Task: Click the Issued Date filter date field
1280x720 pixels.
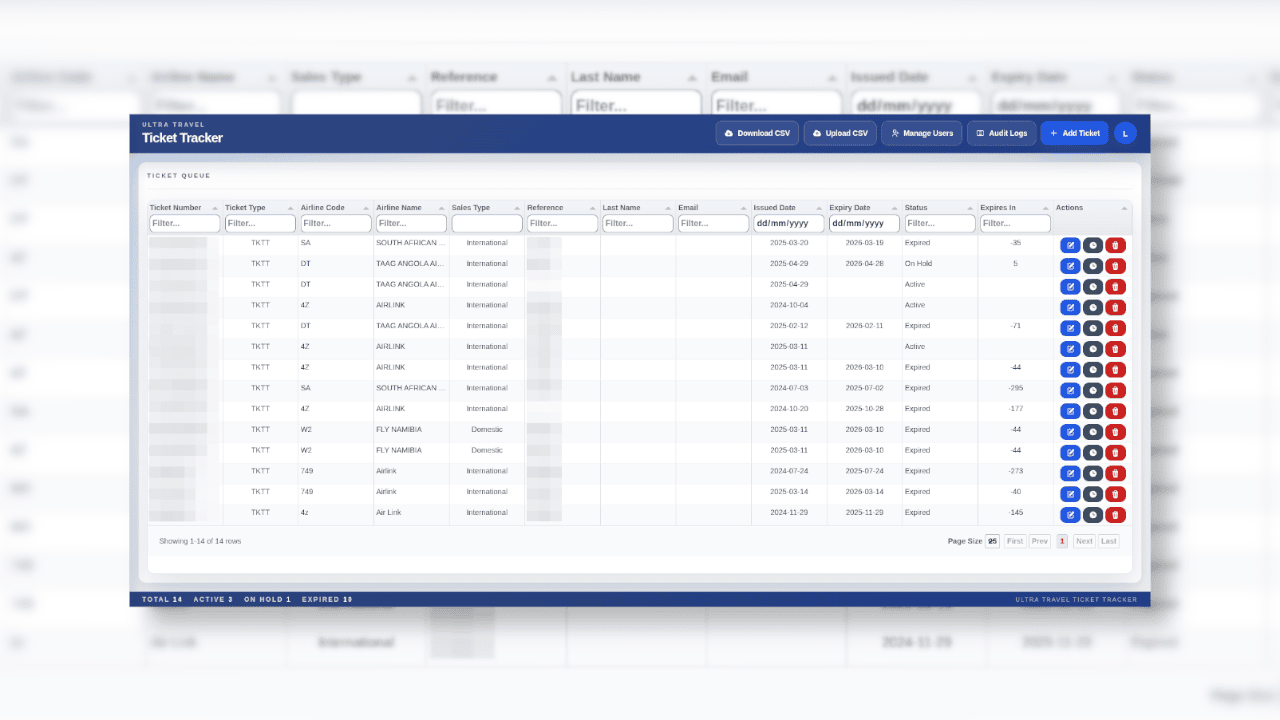Action: [789, 224]
